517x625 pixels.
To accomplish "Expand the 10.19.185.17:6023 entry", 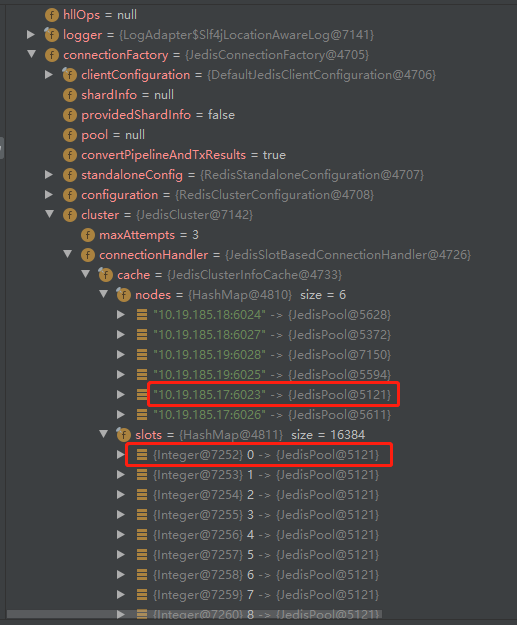I will pyautogui.click(x=121, y=395).
